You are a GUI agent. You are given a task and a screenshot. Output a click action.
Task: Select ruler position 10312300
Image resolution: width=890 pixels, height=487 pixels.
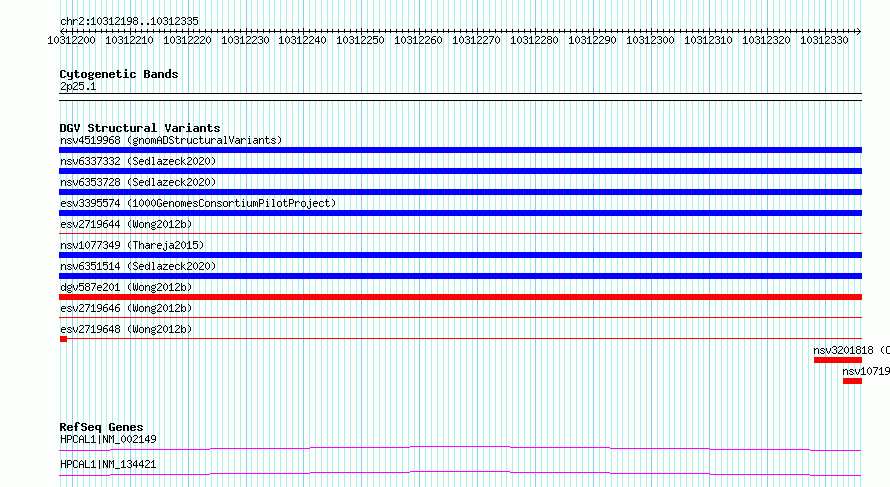pos(650,40)
